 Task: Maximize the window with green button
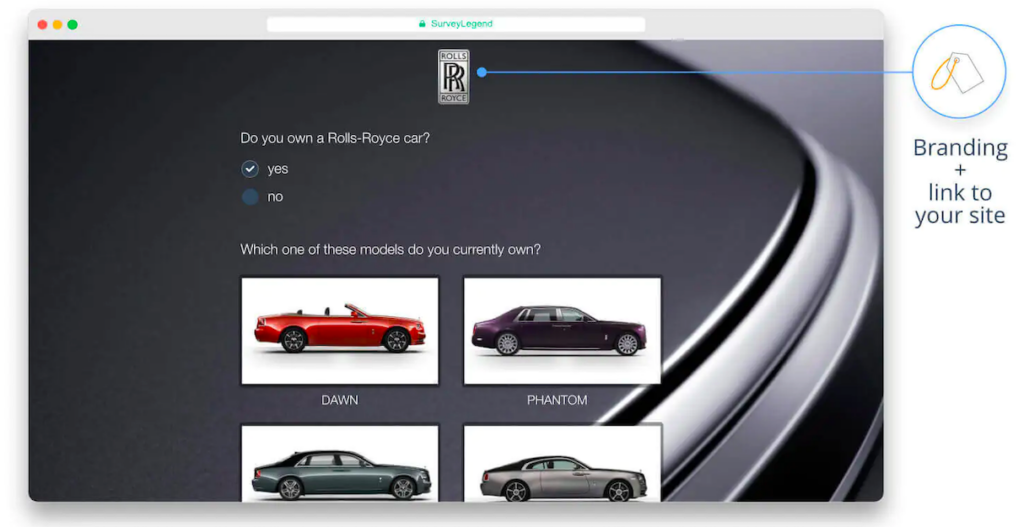coord(72,25)
